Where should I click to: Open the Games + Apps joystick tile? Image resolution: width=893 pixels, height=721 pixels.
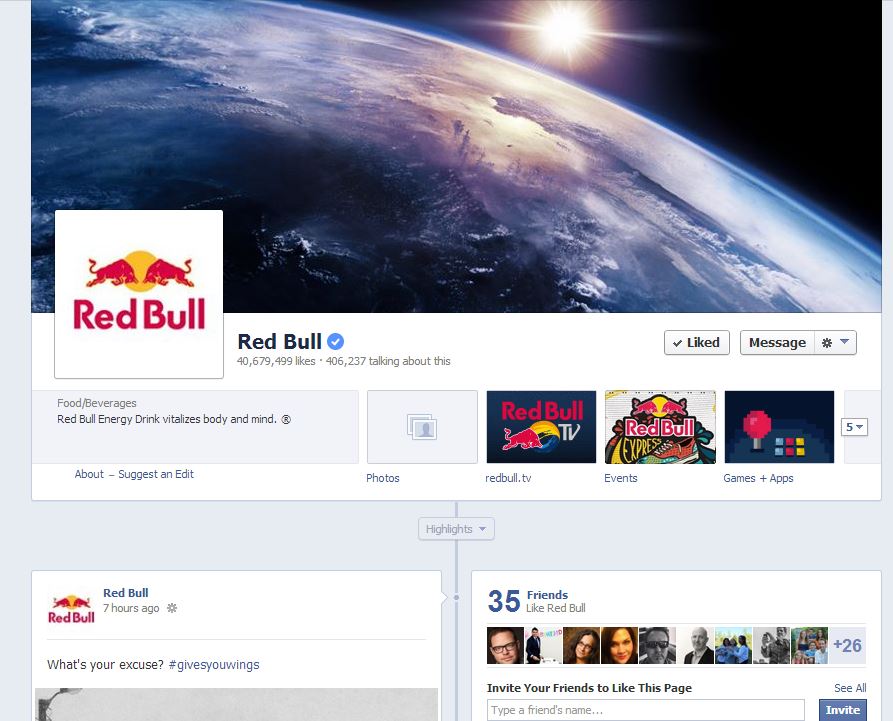point(779,427)
